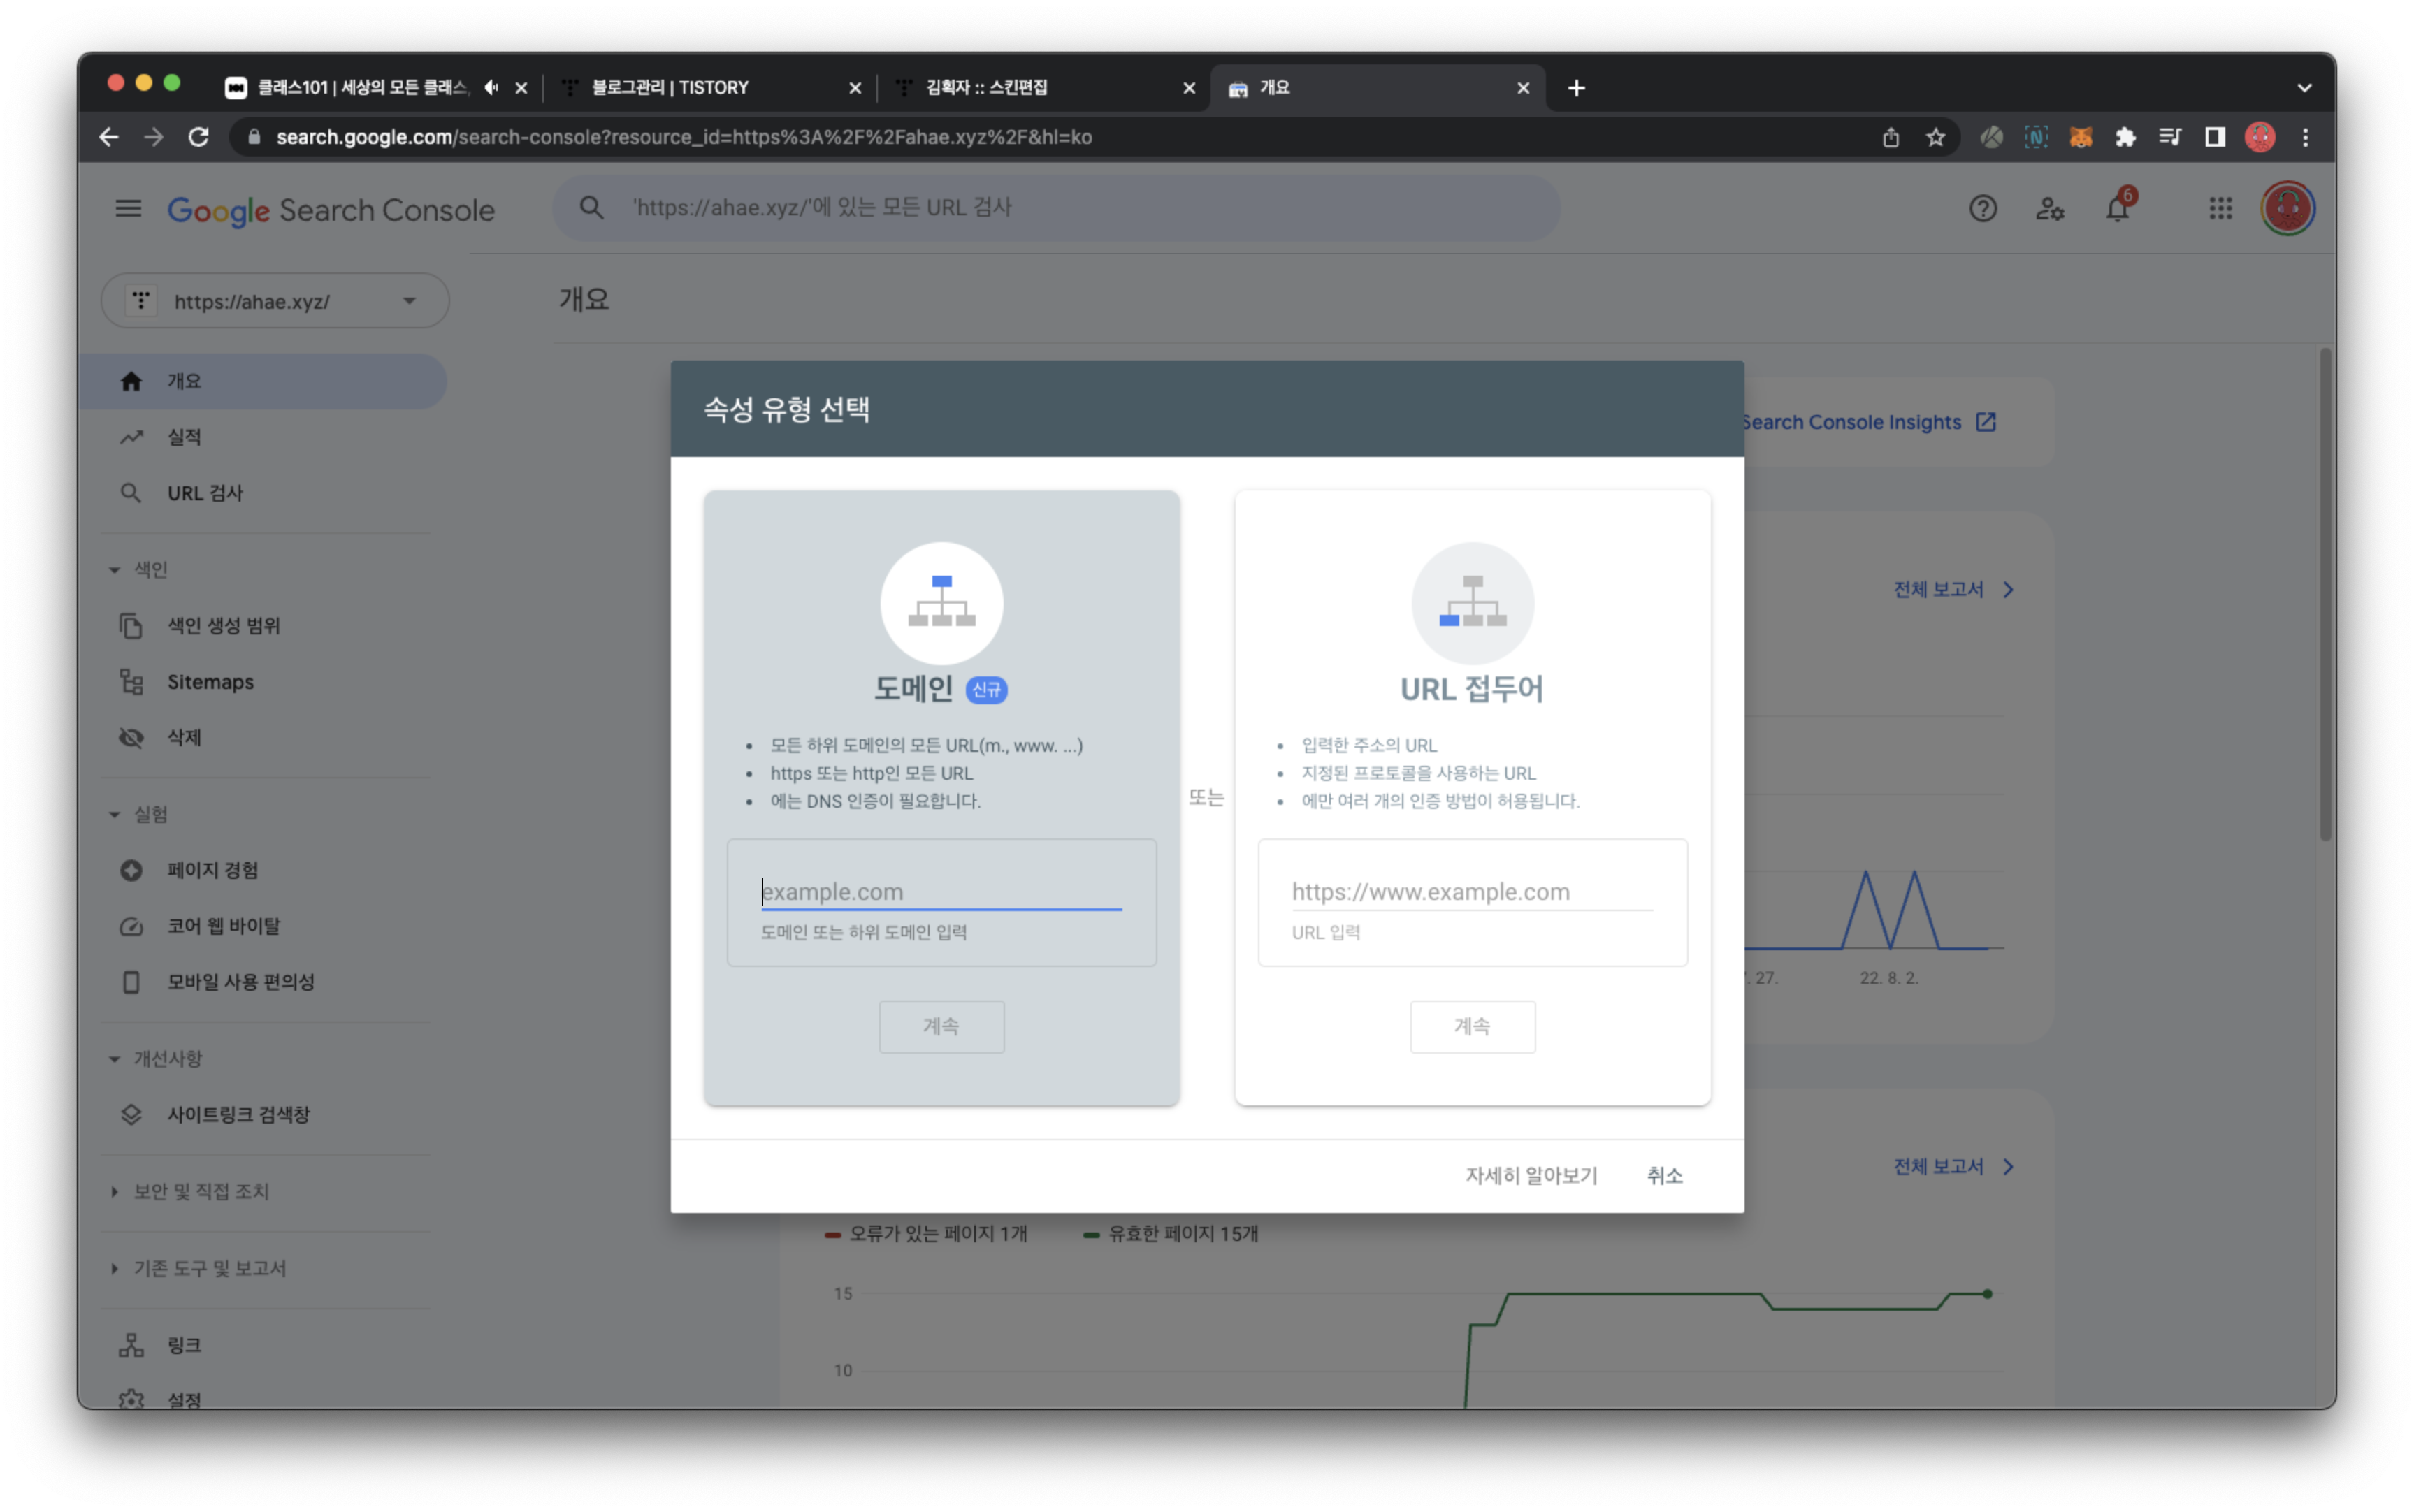Collapse the 색인 sidebar section
Viewport: 2414px width, 1512px height.
click(115, 570)
